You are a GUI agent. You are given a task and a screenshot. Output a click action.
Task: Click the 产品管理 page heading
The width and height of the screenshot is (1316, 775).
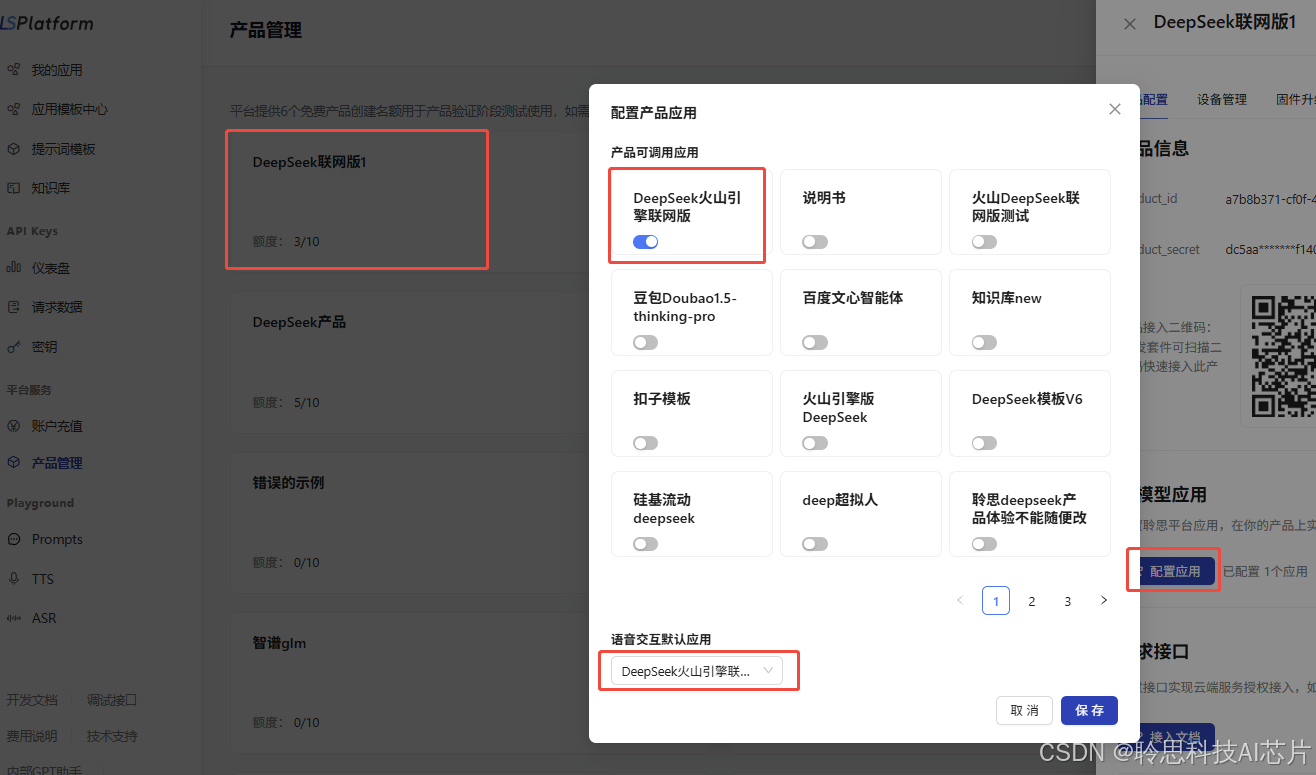[x=266, y=31]
